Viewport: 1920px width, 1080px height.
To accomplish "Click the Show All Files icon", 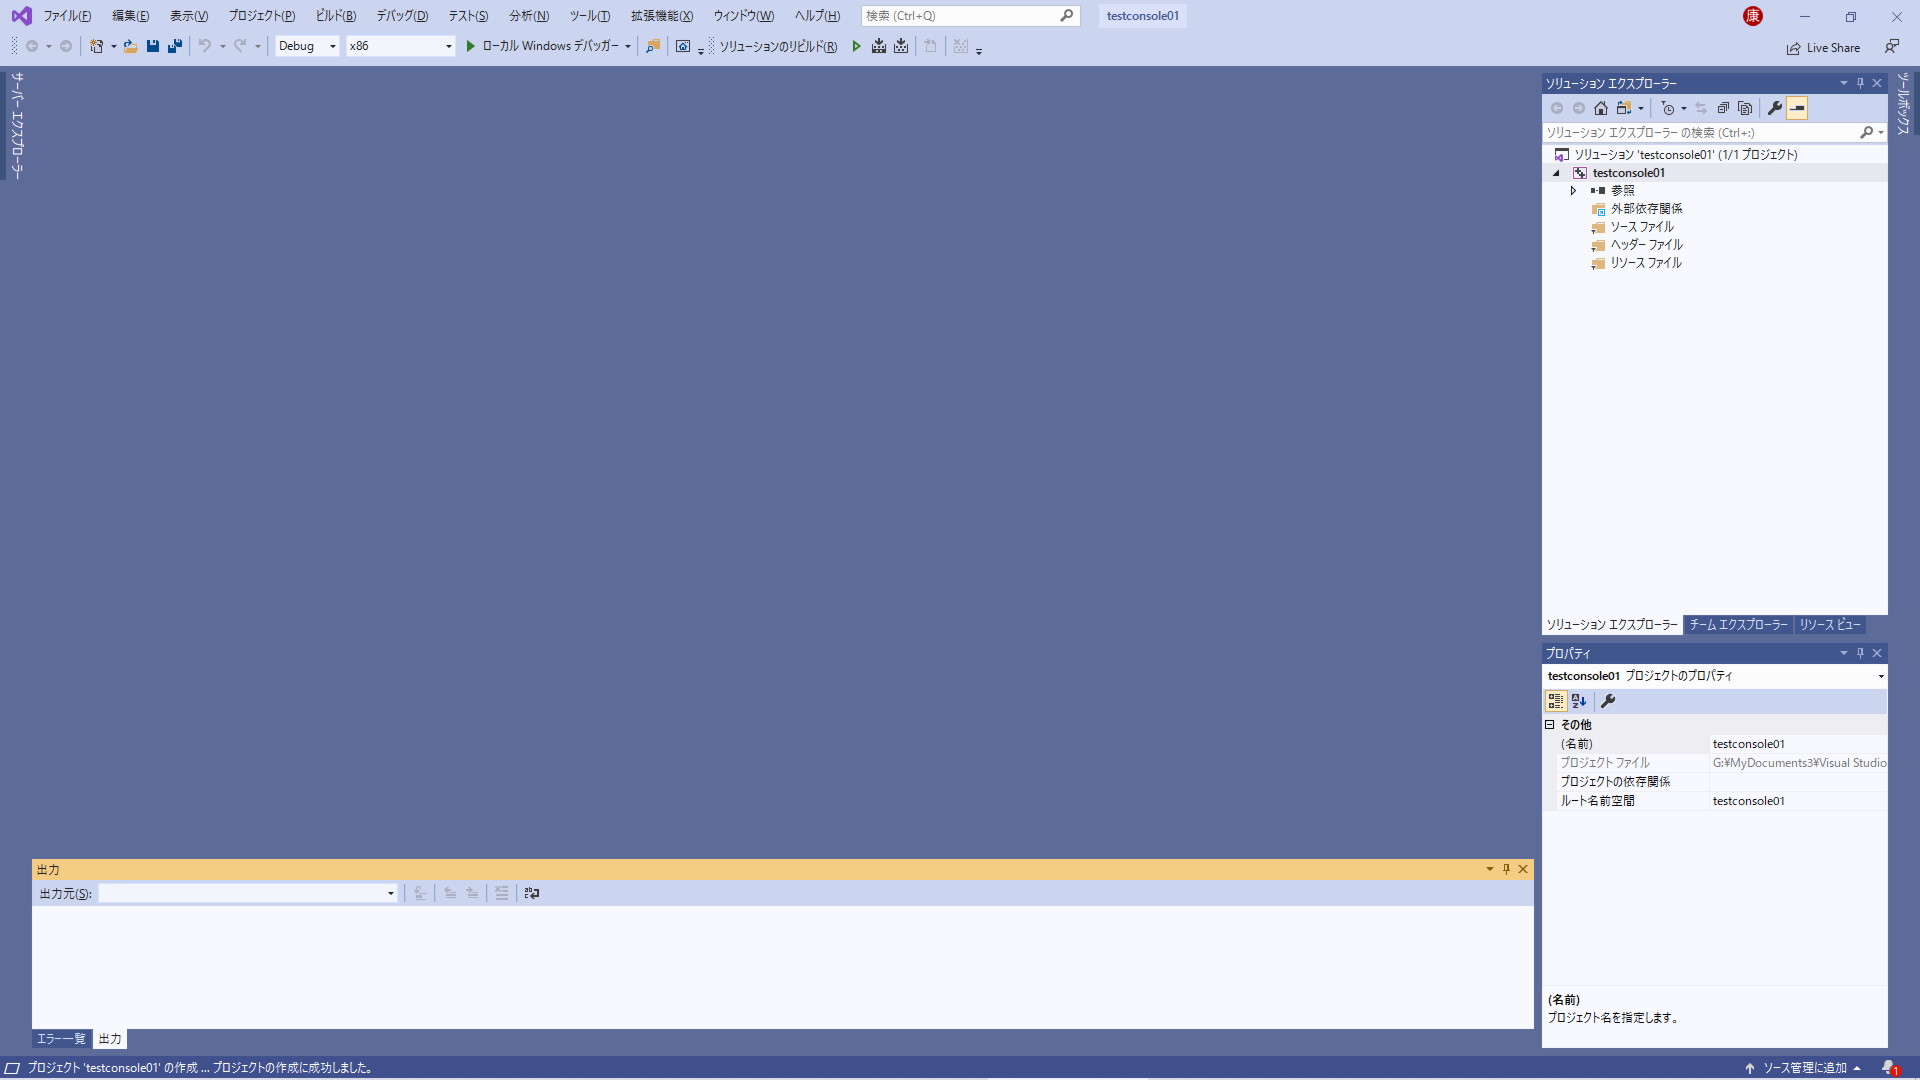I will click(x=1745, y=108).
